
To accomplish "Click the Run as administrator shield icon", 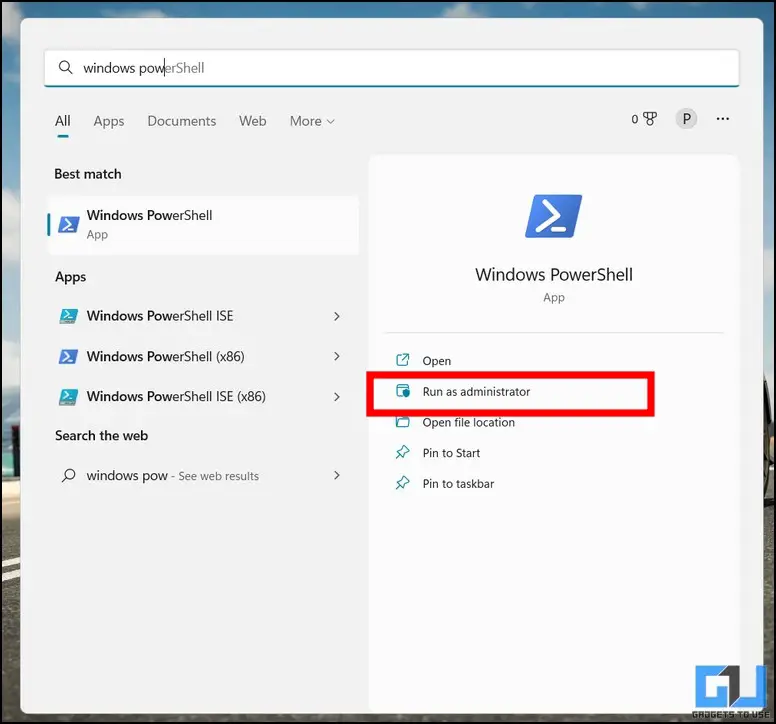I will coord(403,391).
